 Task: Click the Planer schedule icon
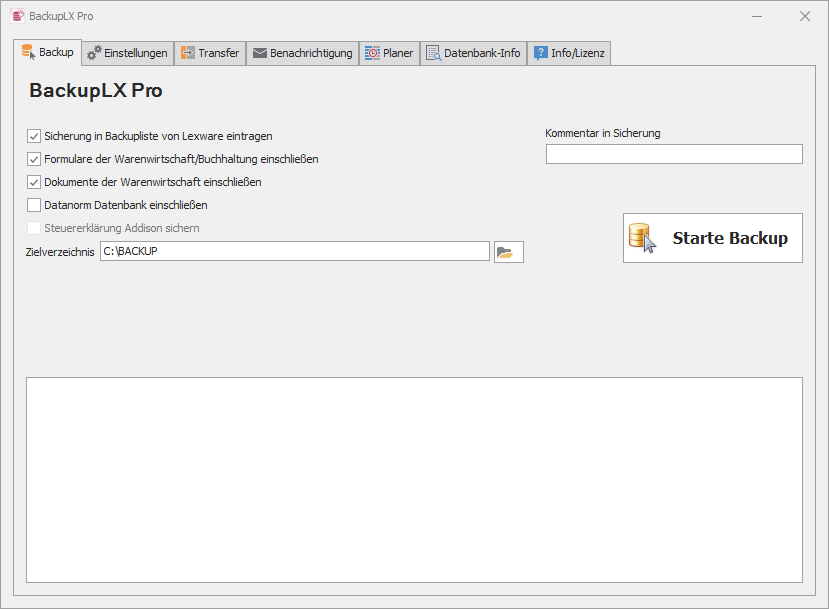pyautogui.click(x=372, y=53)
